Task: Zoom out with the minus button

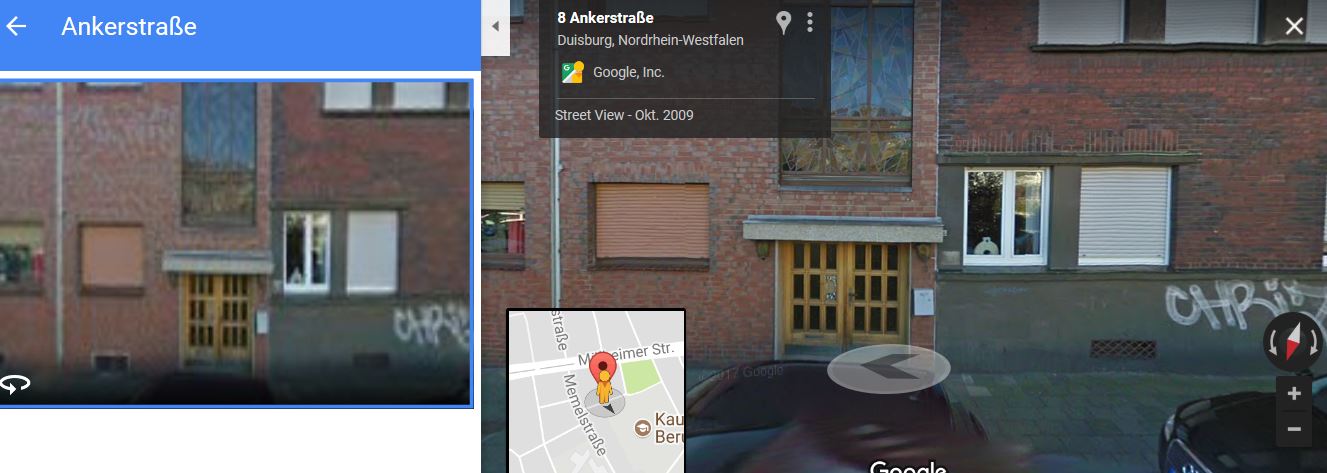Action: [x=1294, y=429]
